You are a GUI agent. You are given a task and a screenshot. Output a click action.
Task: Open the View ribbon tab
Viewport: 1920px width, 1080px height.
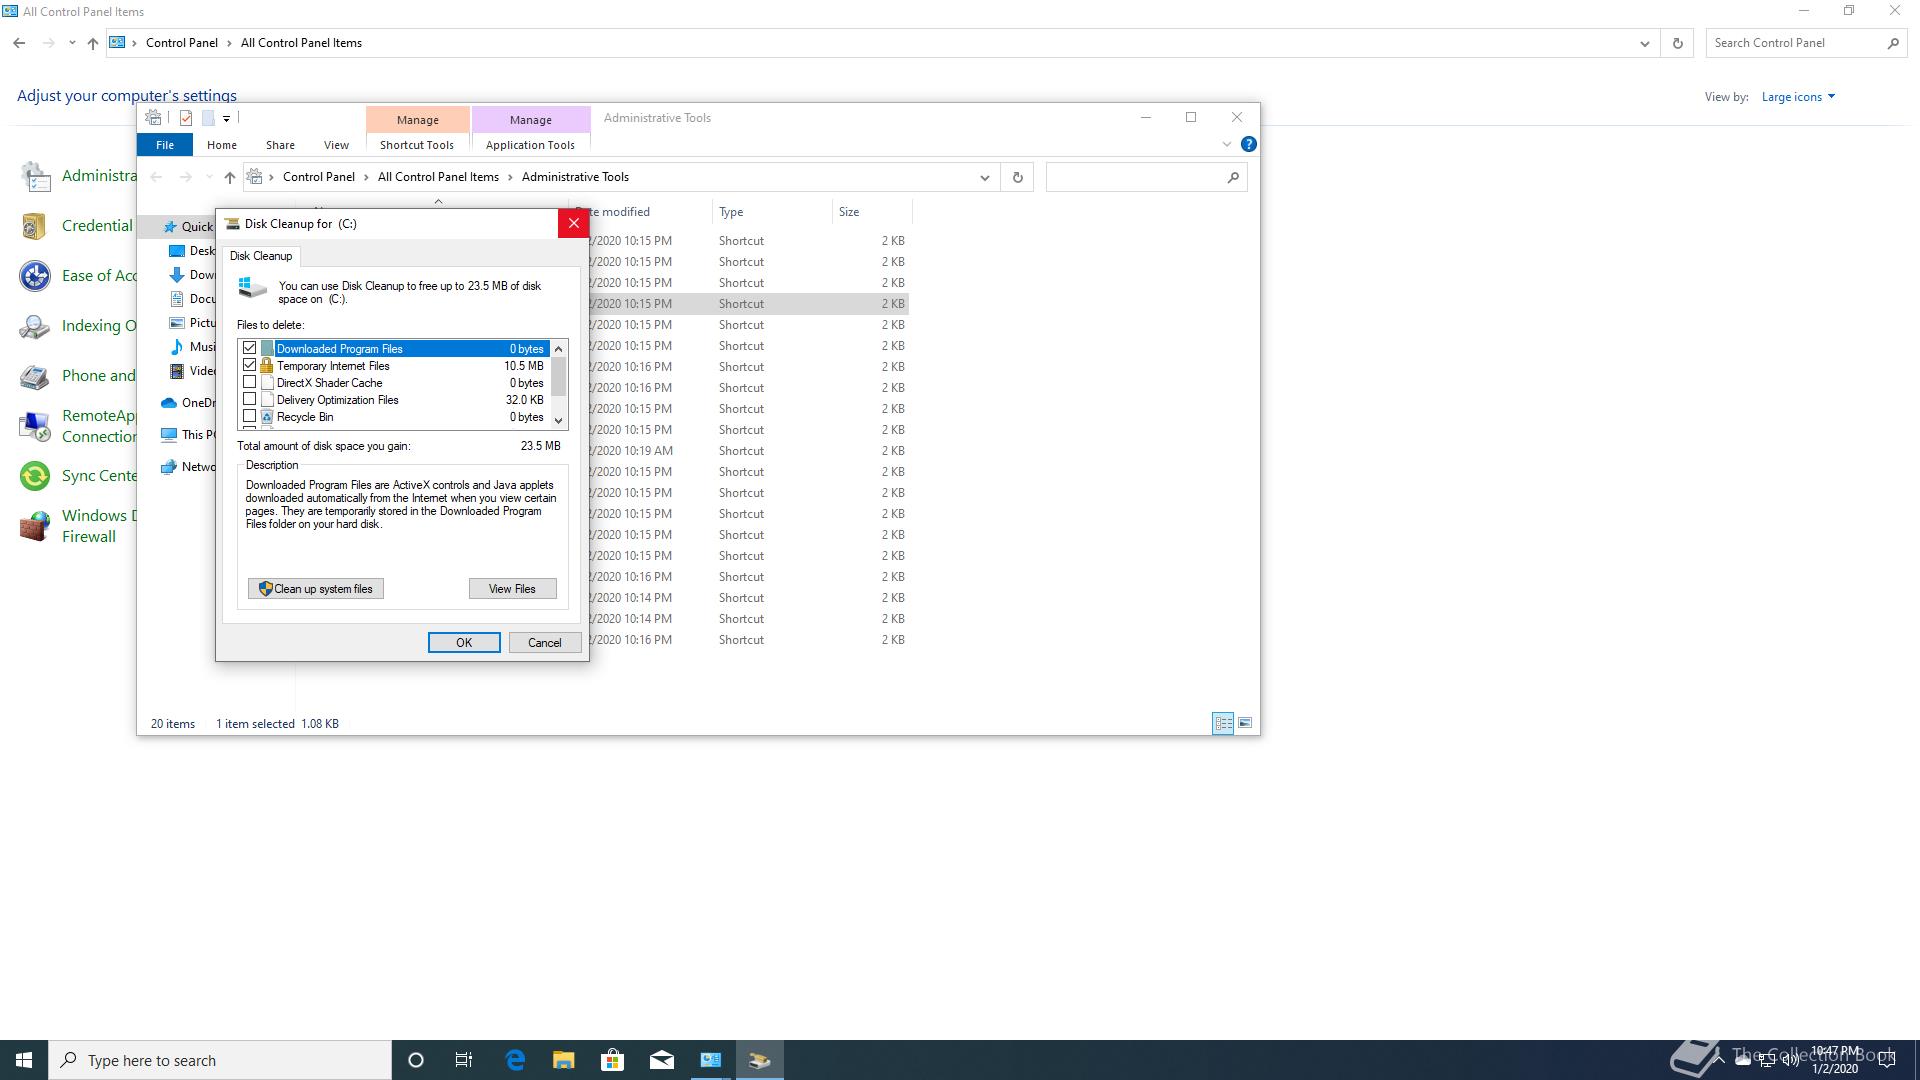click(336, 145)
